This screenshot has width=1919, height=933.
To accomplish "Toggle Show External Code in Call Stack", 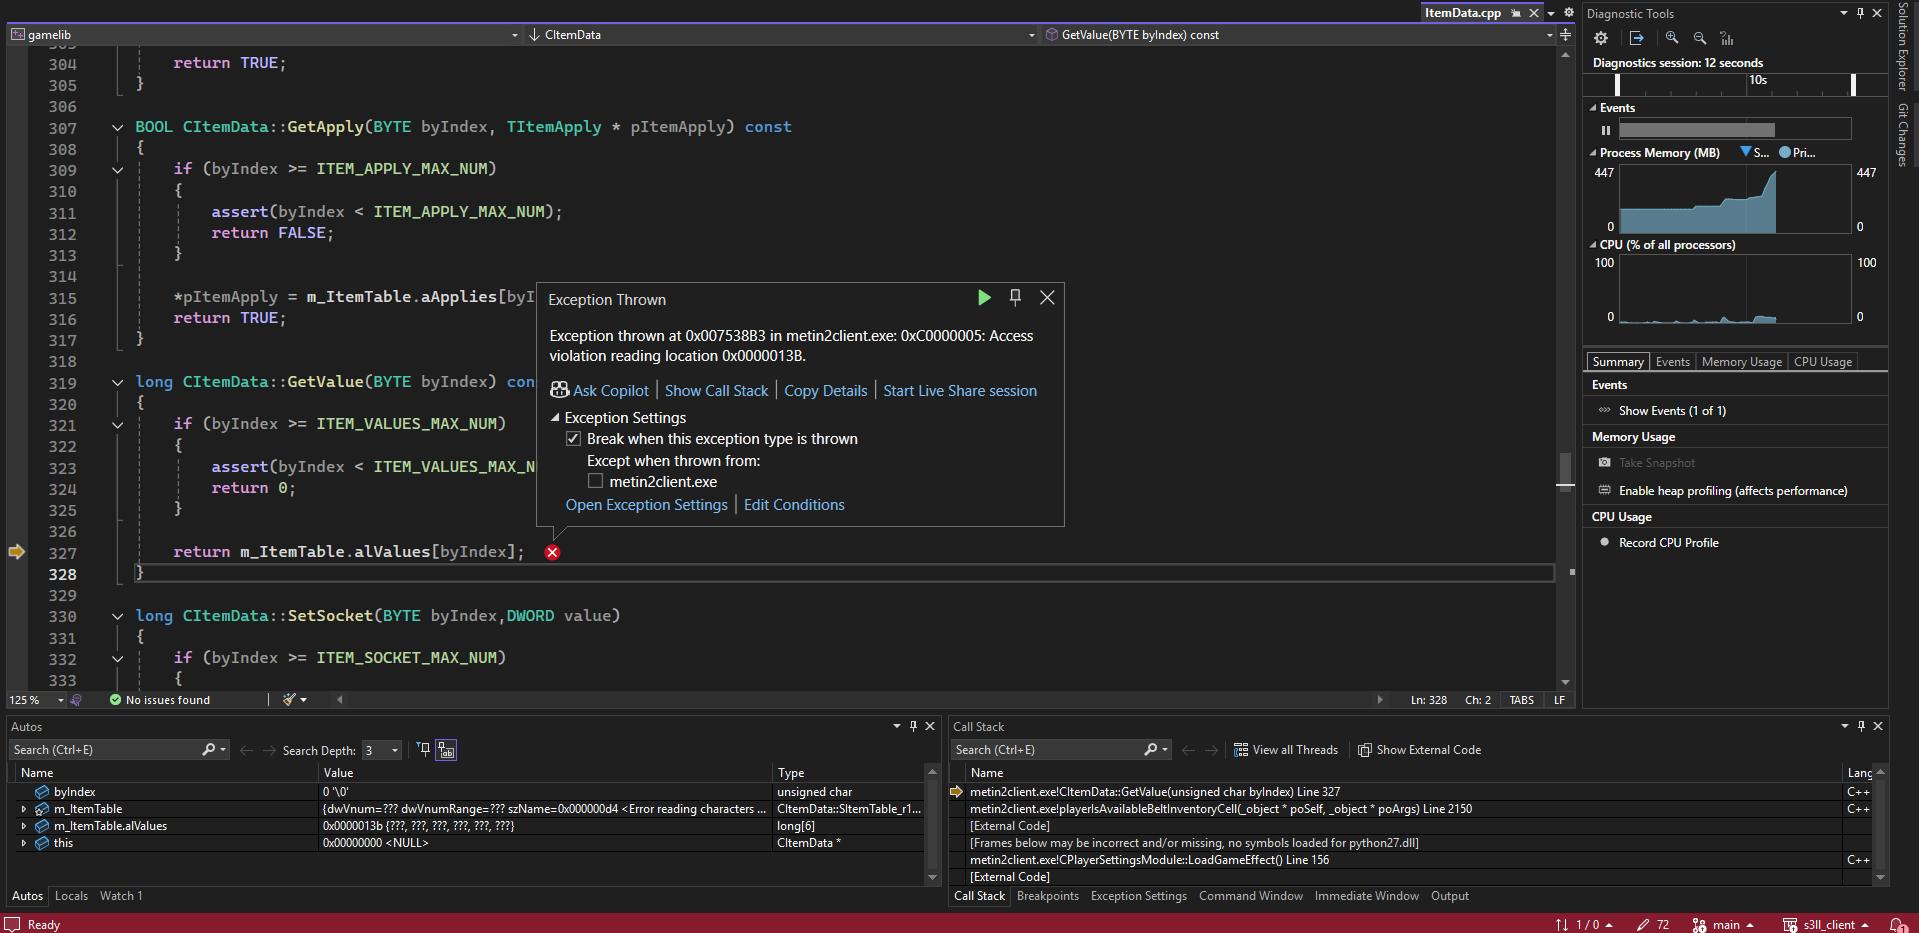I will 1419,750.
